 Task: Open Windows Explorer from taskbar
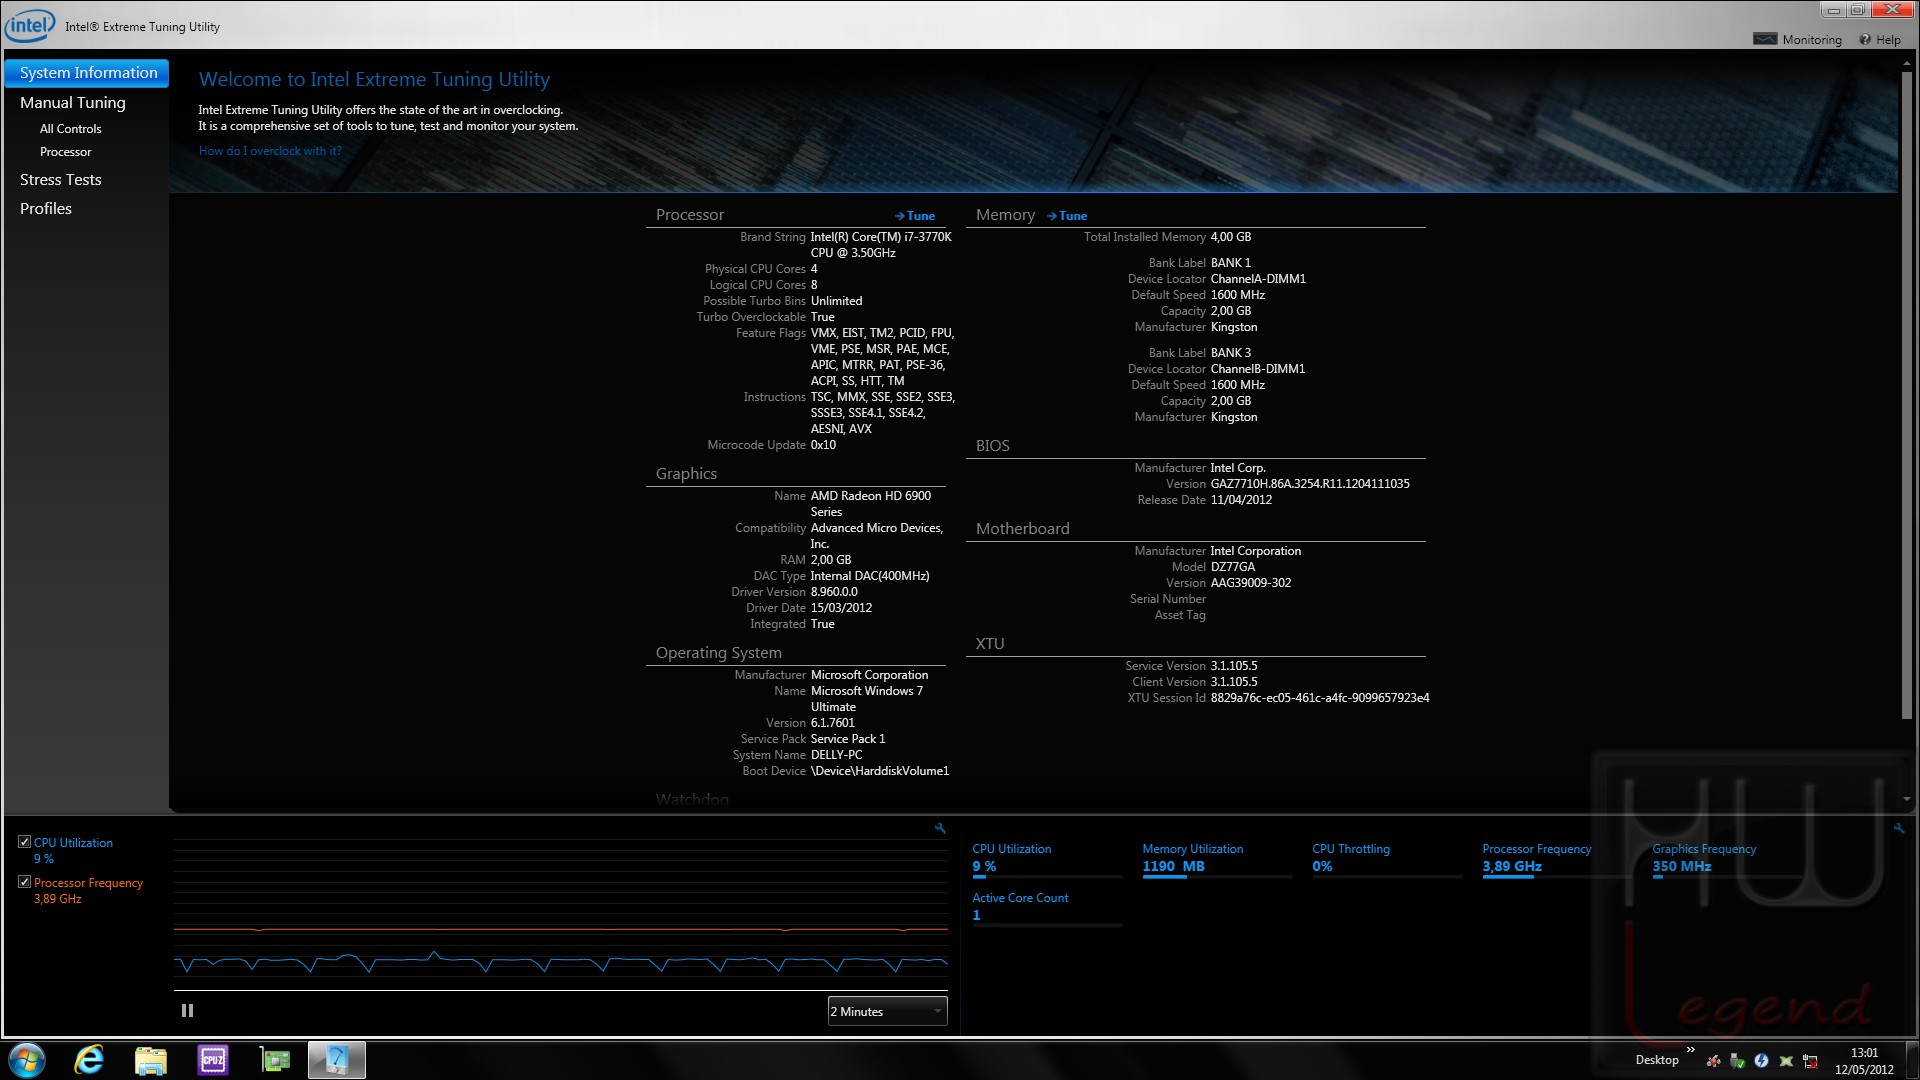tap(151, 1060)
